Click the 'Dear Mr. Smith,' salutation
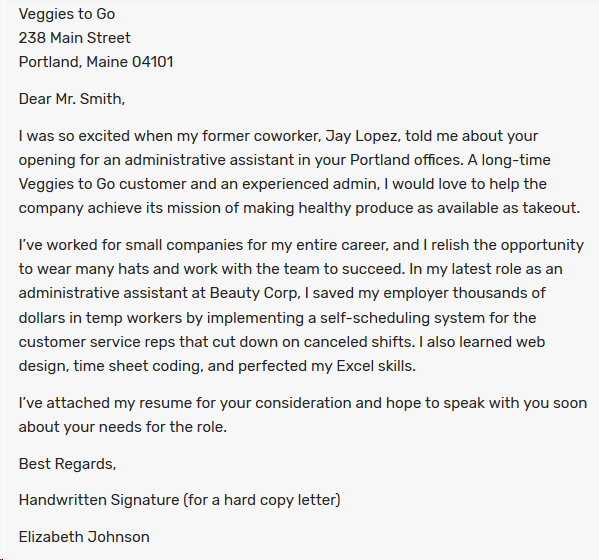This screenshot has height=560, width=599. [72, 99]
